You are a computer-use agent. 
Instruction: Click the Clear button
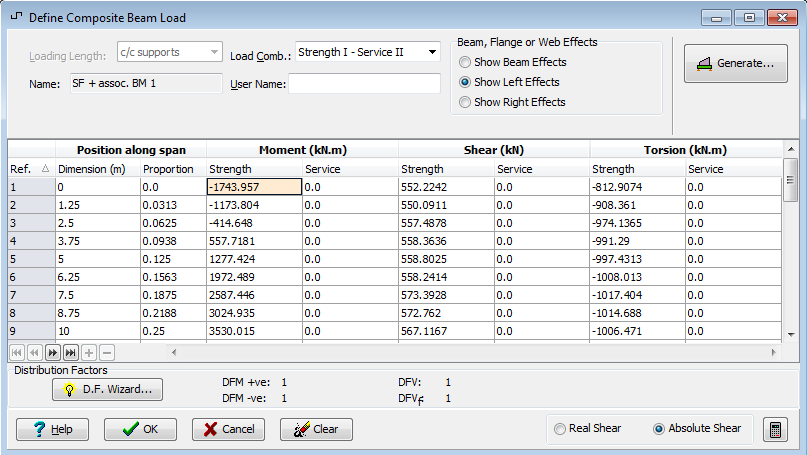point(316,429)
